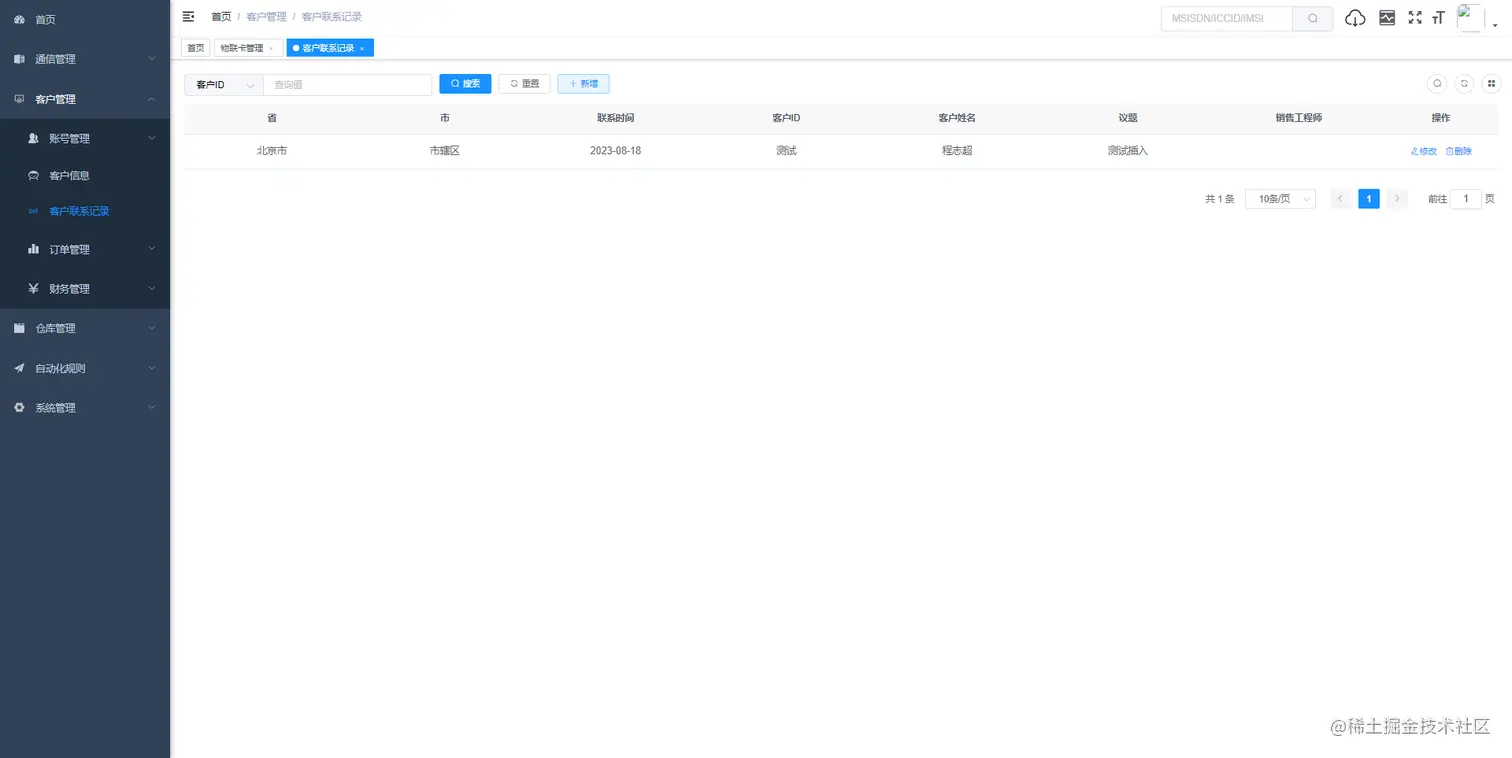Expand the 账号管理 submenu chevron

[x=152, y=138]
